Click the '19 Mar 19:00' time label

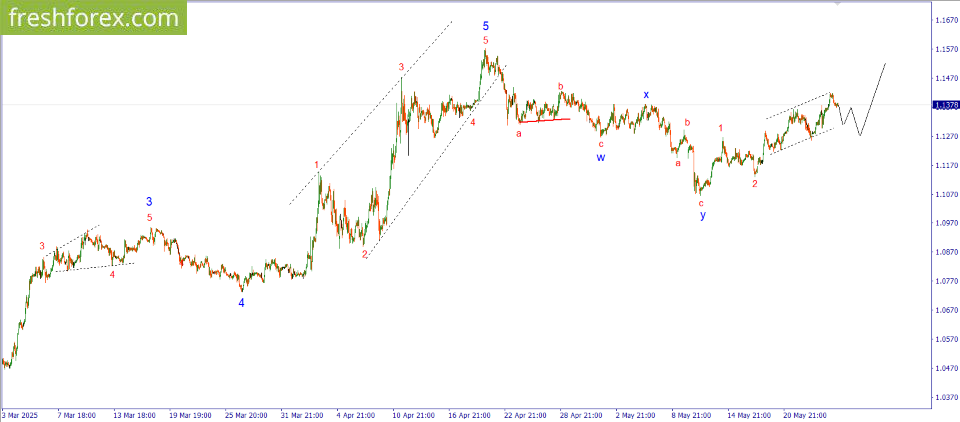pyautogui.click(x=189, y=415)
